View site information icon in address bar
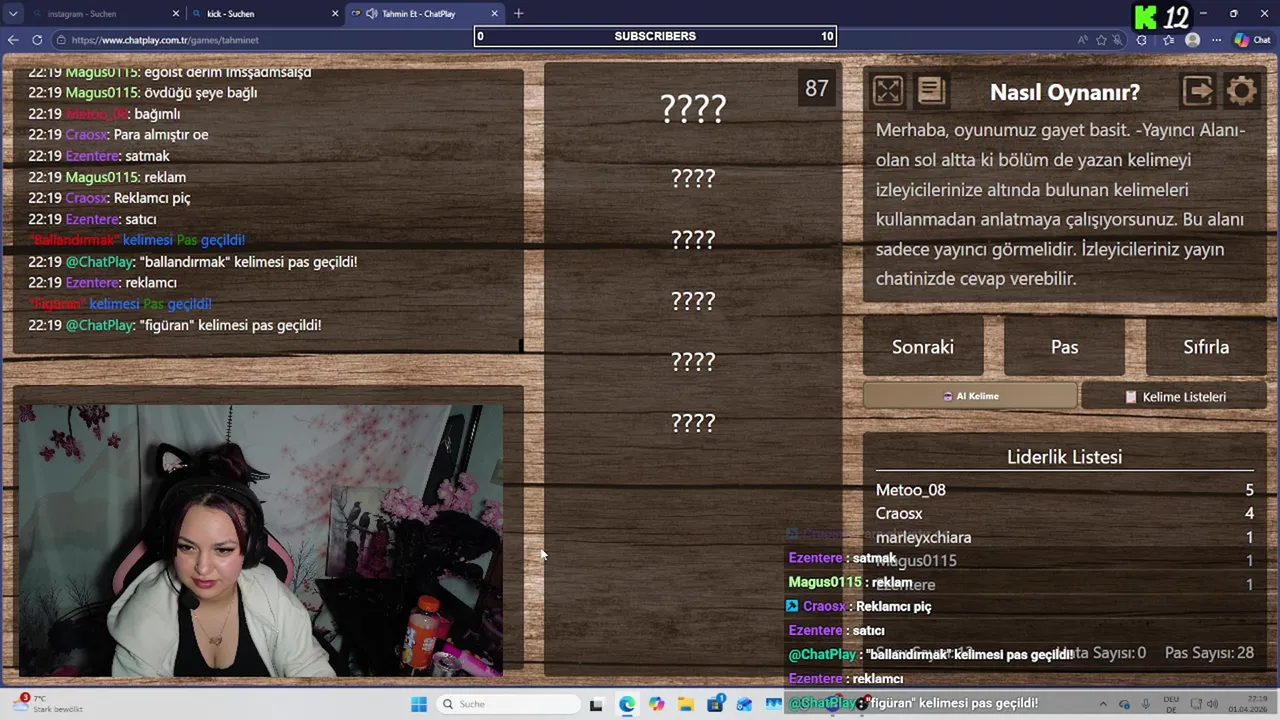 click(61, 40)
